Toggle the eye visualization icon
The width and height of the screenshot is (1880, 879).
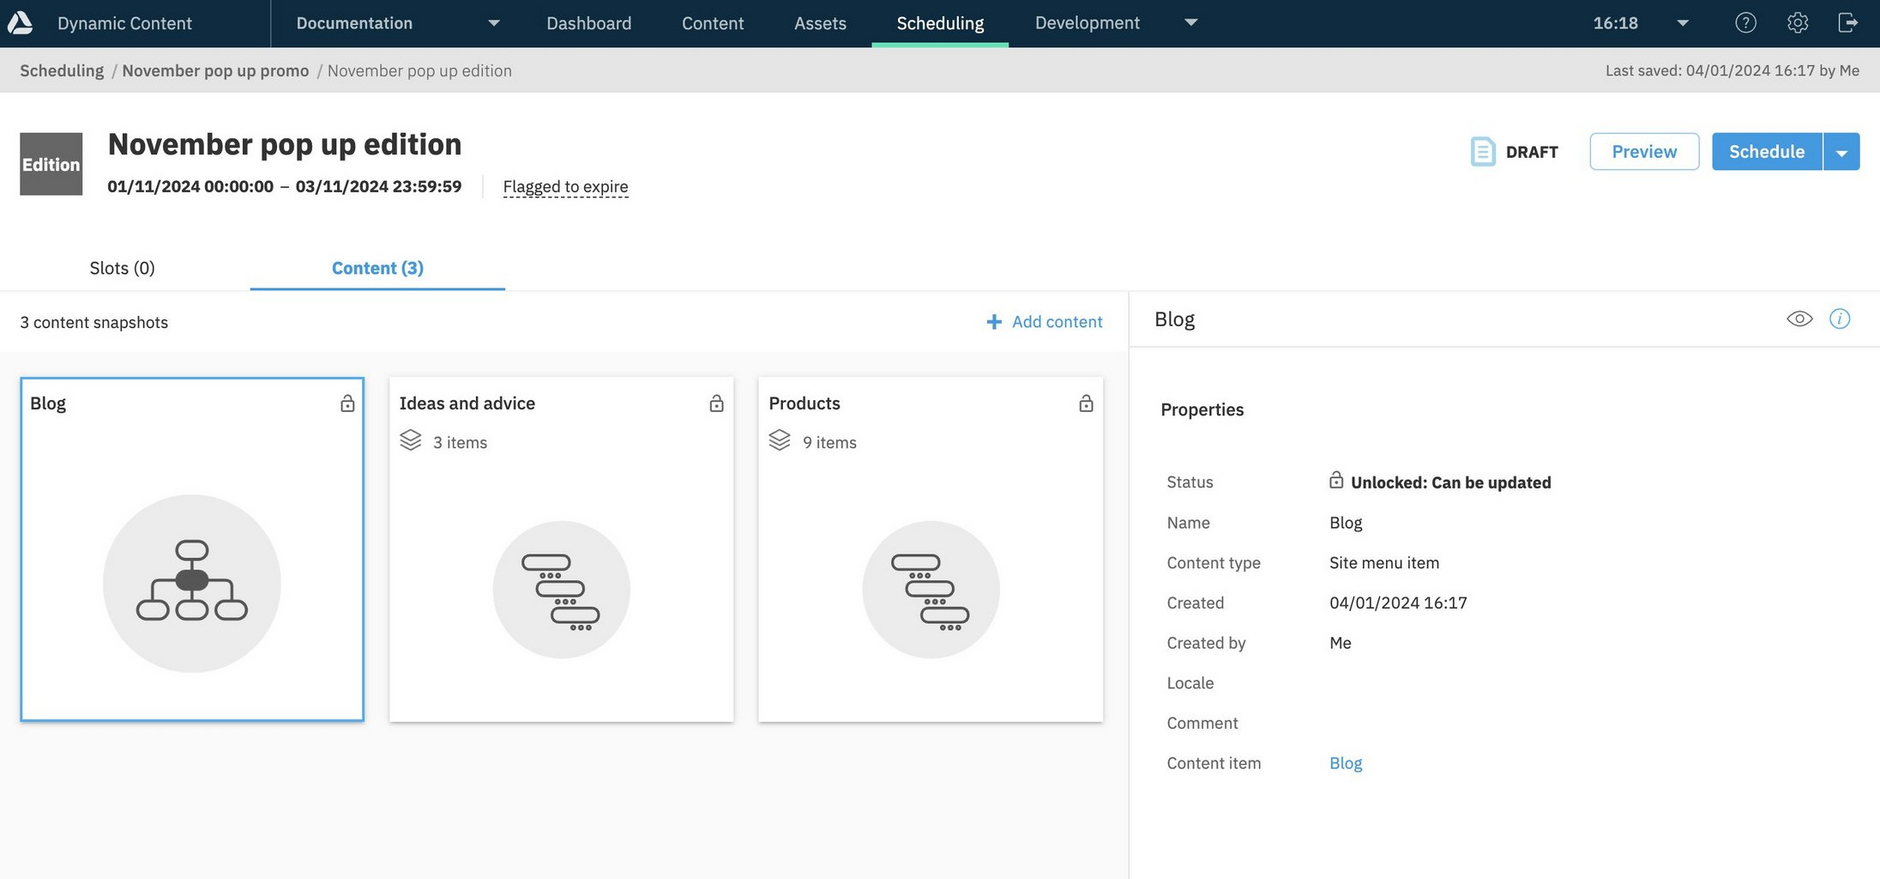pos(1799,319)
